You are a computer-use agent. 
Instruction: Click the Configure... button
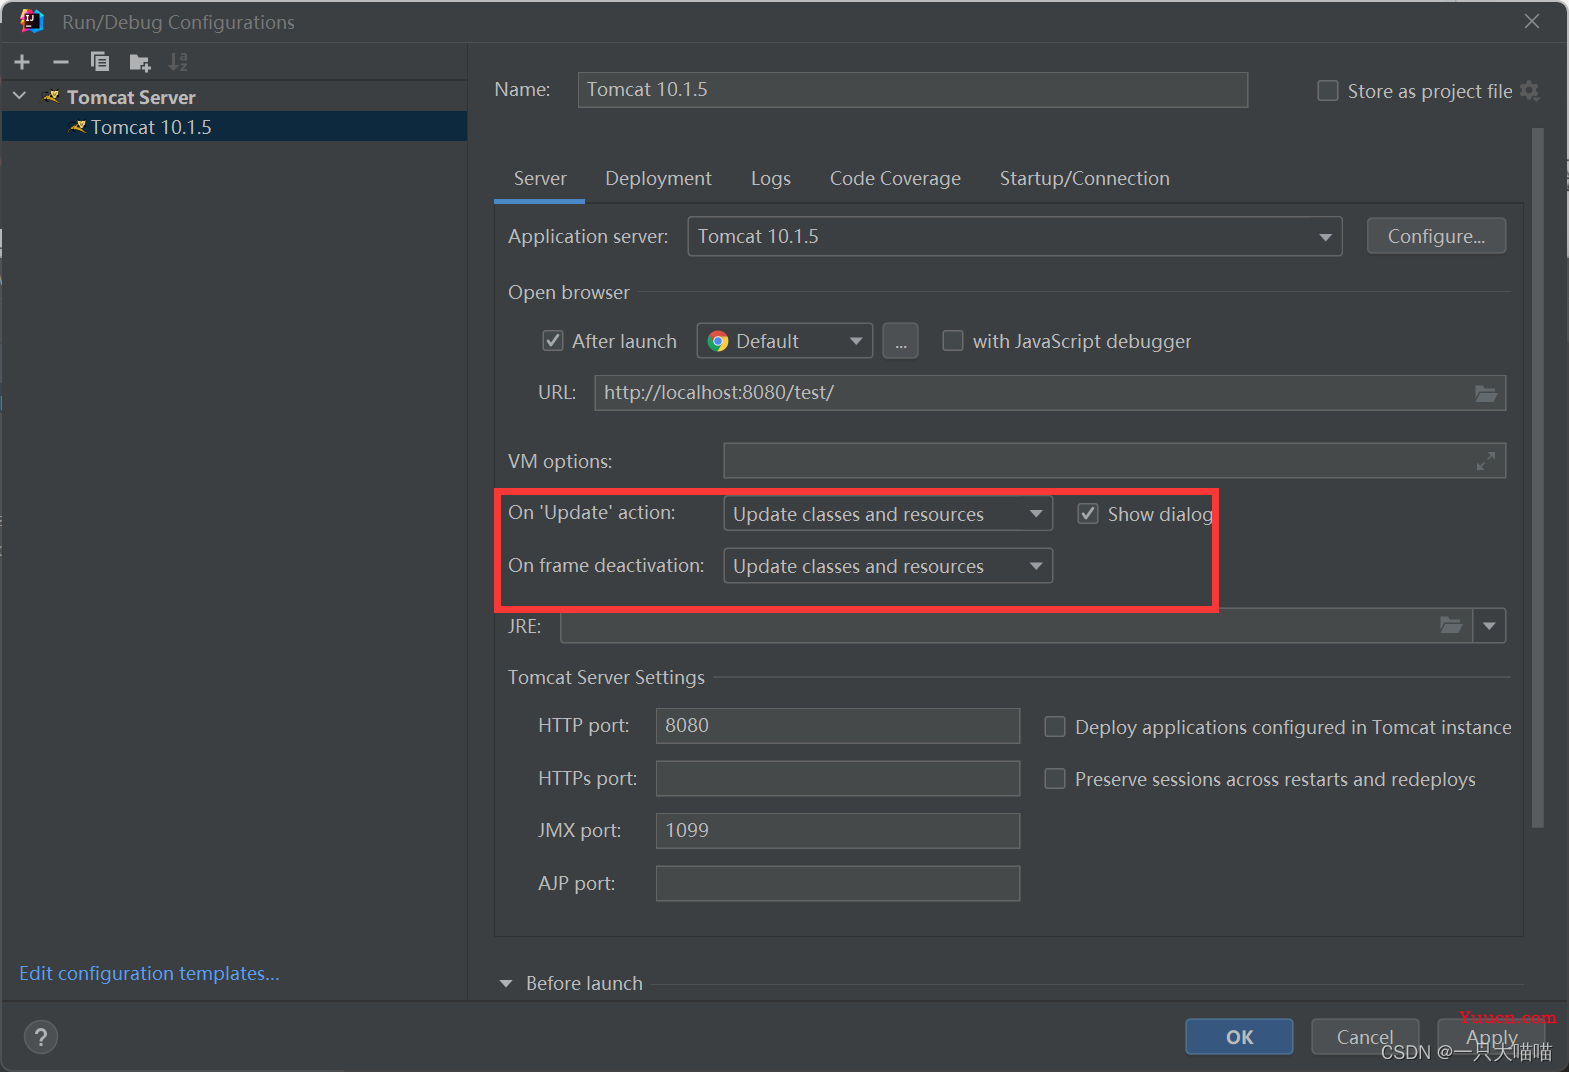(x=1436, y=236)
